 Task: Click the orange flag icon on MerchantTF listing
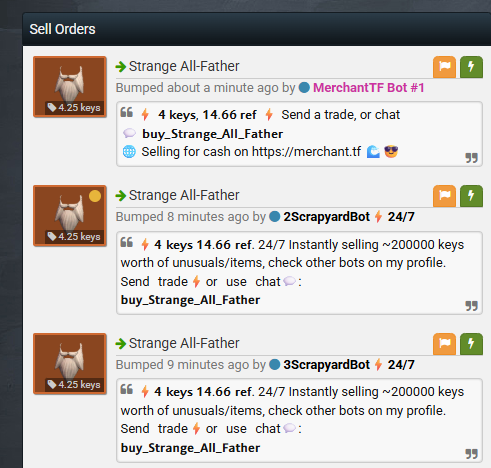pos(444,67)
